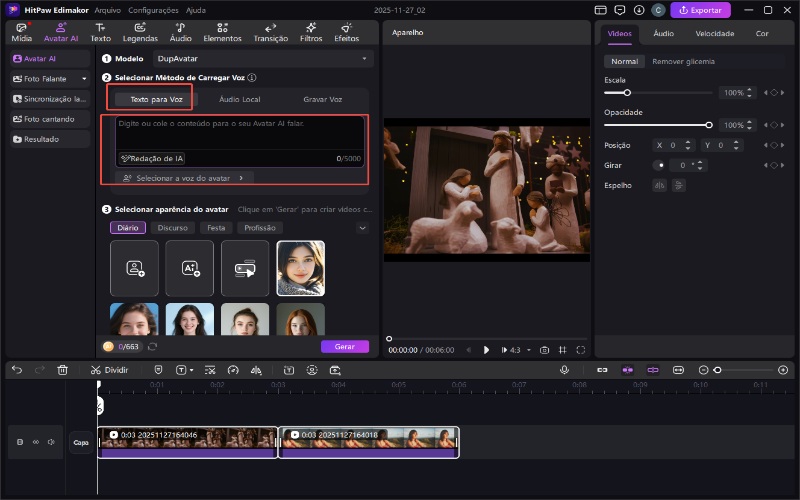Viewport: 800px width, 500px height.
Task: Undo the last action in timeline toolbar
Action: click(17, 370)
